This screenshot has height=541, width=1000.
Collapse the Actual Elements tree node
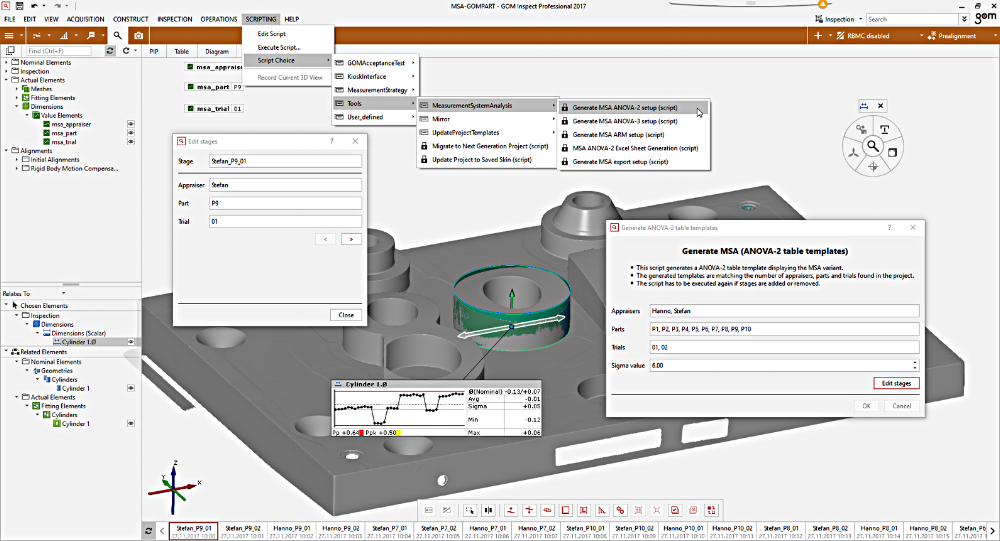(6, 80)
